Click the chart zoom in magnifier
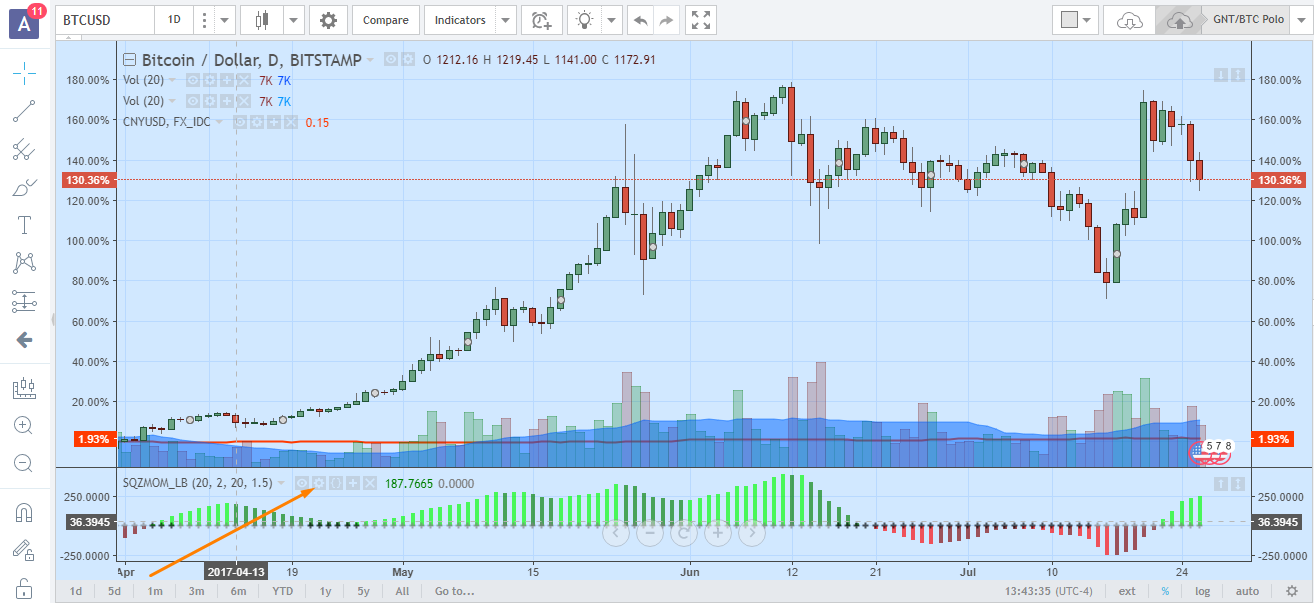Image resolution: width=1314 pixels, height=603 pixels. coord(24,425)
